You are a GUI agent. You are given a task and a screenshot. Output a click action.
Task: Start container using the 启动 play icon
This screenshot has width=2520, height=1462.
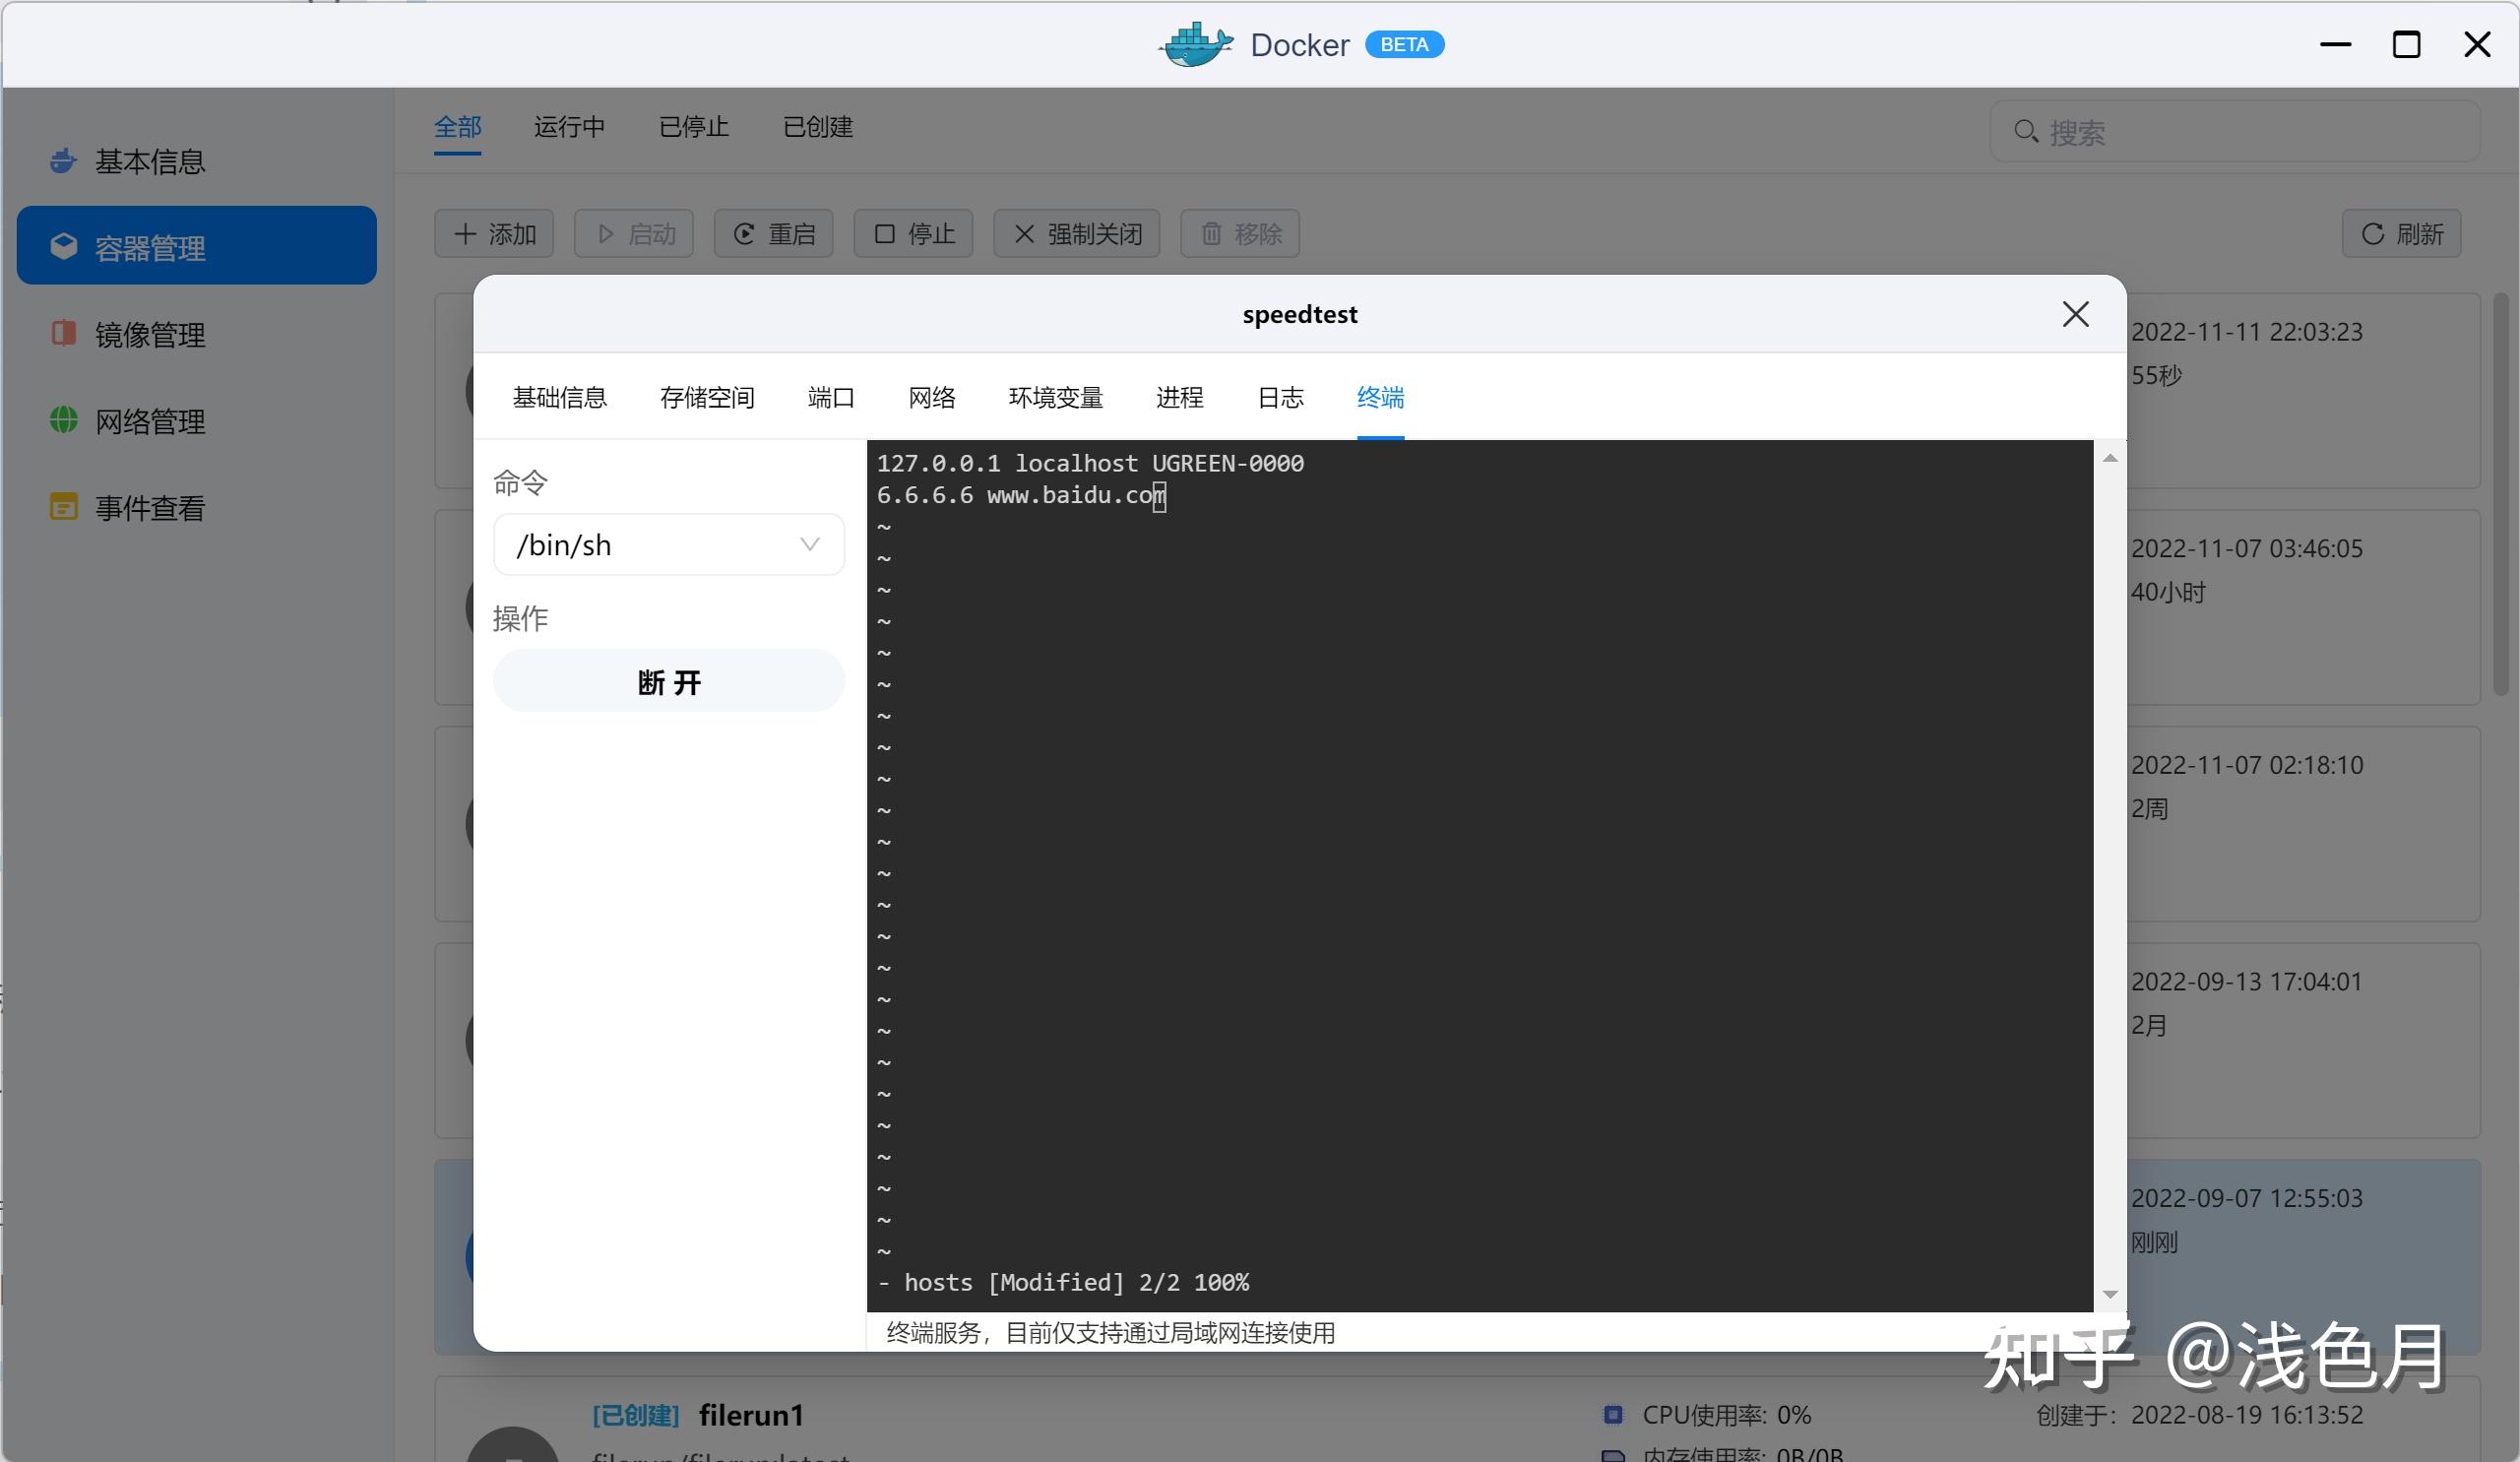point(605,233)
